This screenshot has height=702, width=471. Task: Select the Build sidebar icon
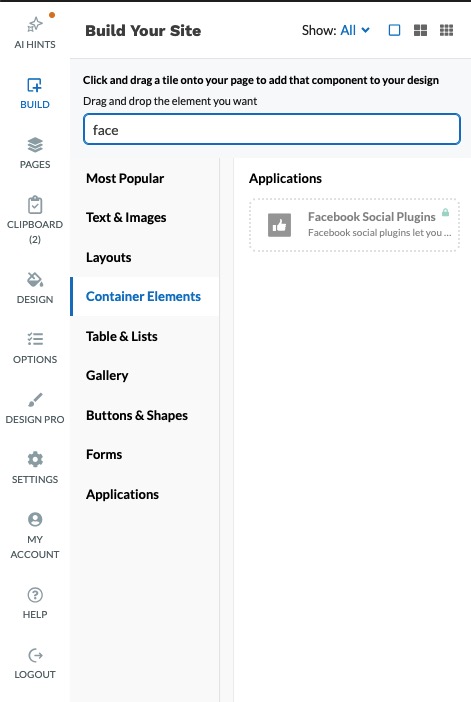(x=35, y=85)
